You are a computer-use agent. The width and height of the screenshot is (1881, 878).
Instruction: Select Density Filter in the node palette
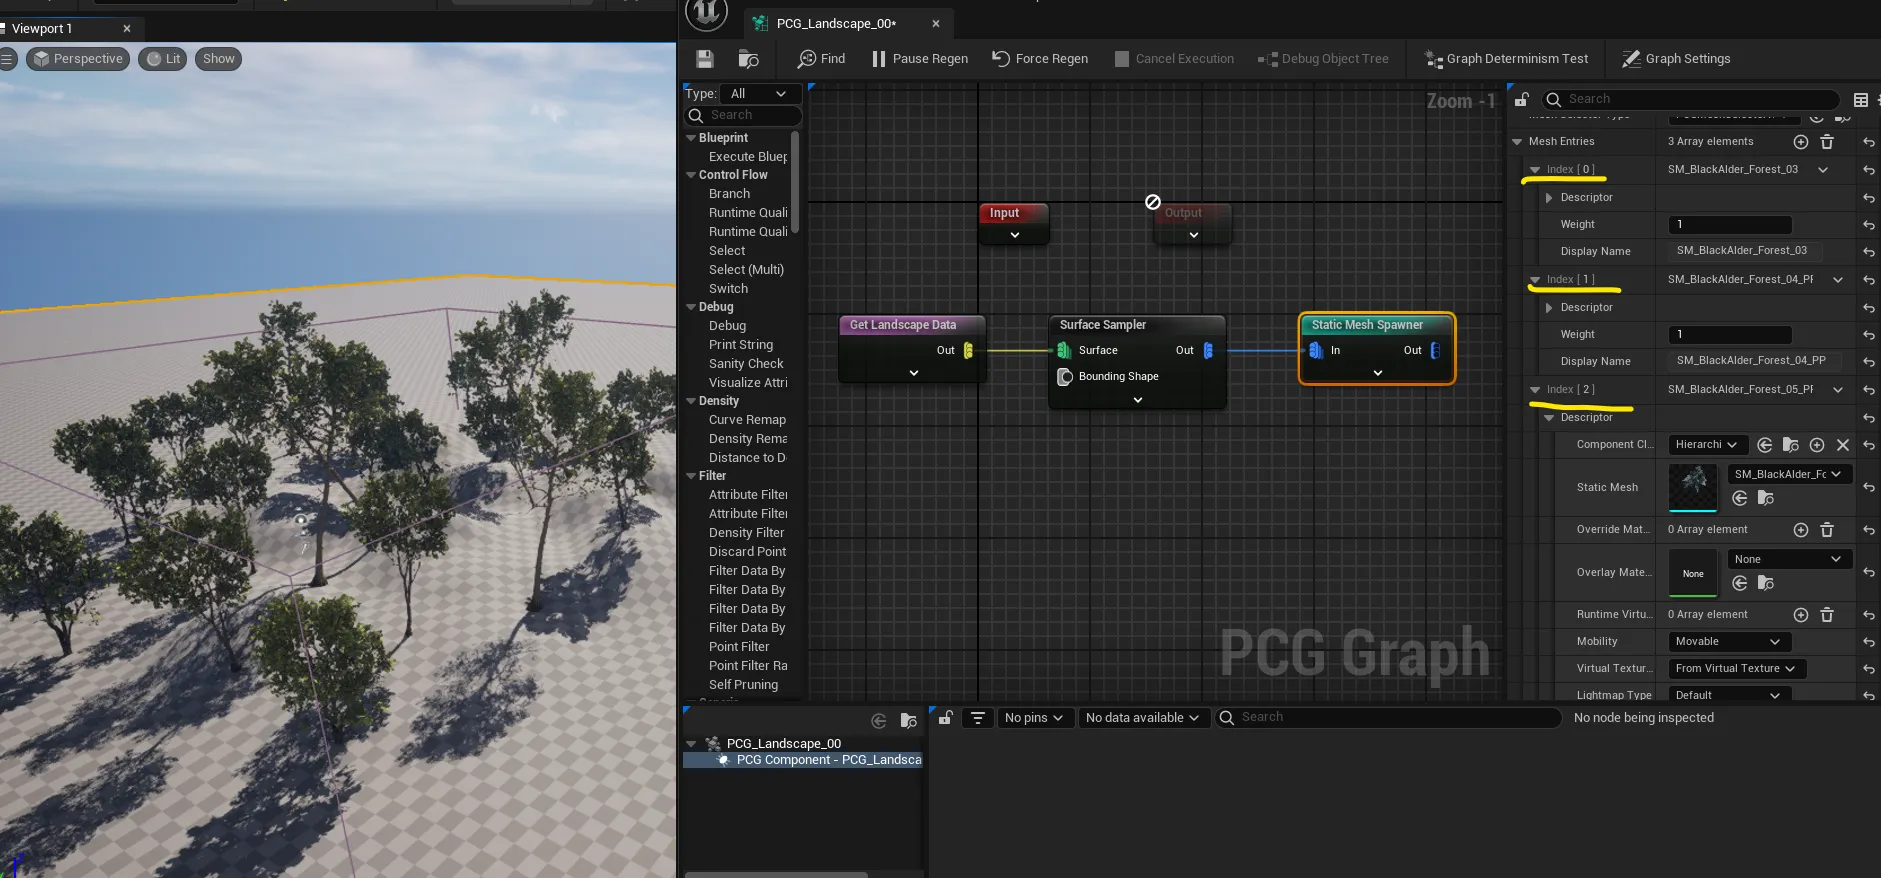[x=747, y=533]
